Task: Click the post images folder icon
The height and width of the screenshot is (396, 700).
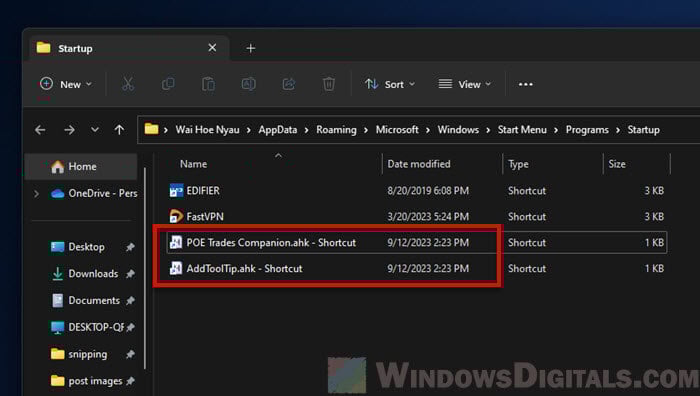Action: [x=58, y=381]
